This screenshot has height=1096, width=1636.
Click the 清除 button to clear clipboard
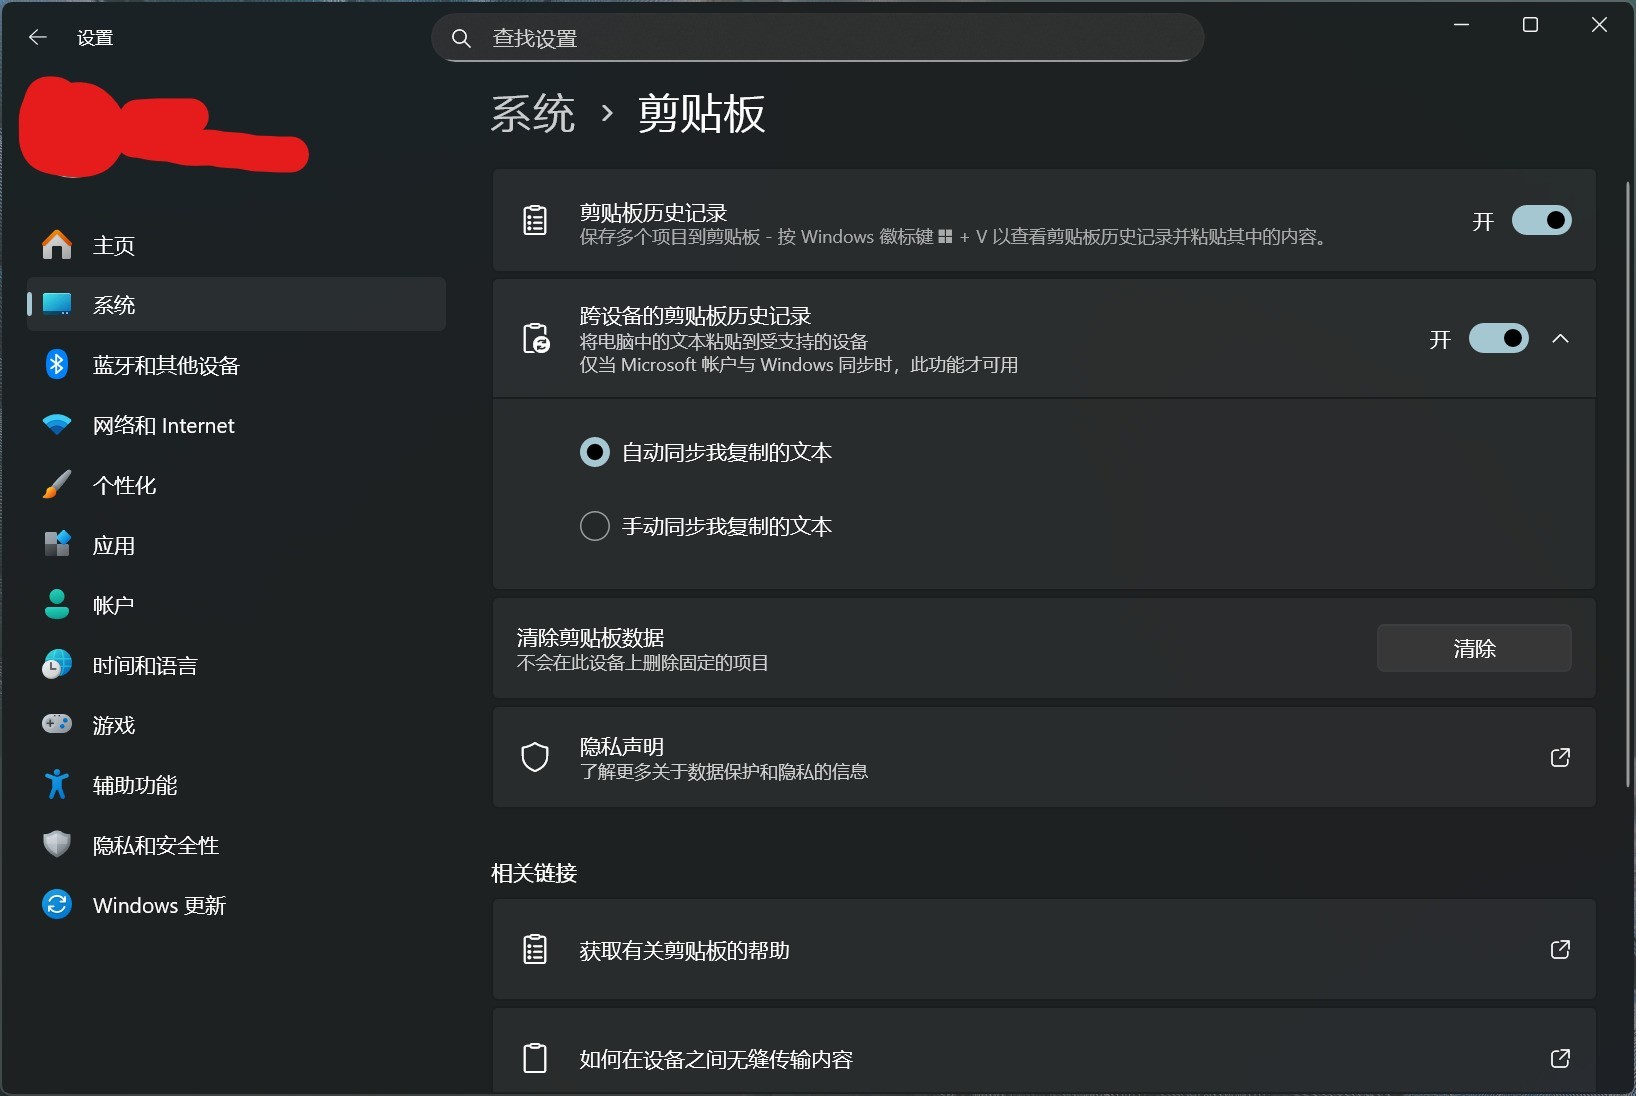pos(1474,648)
